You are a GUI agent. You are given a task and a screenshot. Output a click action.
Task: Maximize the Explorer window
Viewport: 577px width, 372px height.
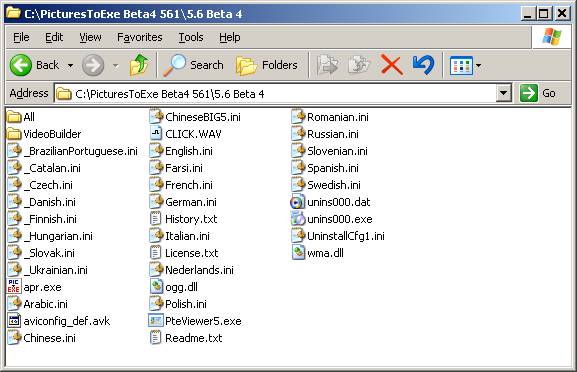point(544,14)
